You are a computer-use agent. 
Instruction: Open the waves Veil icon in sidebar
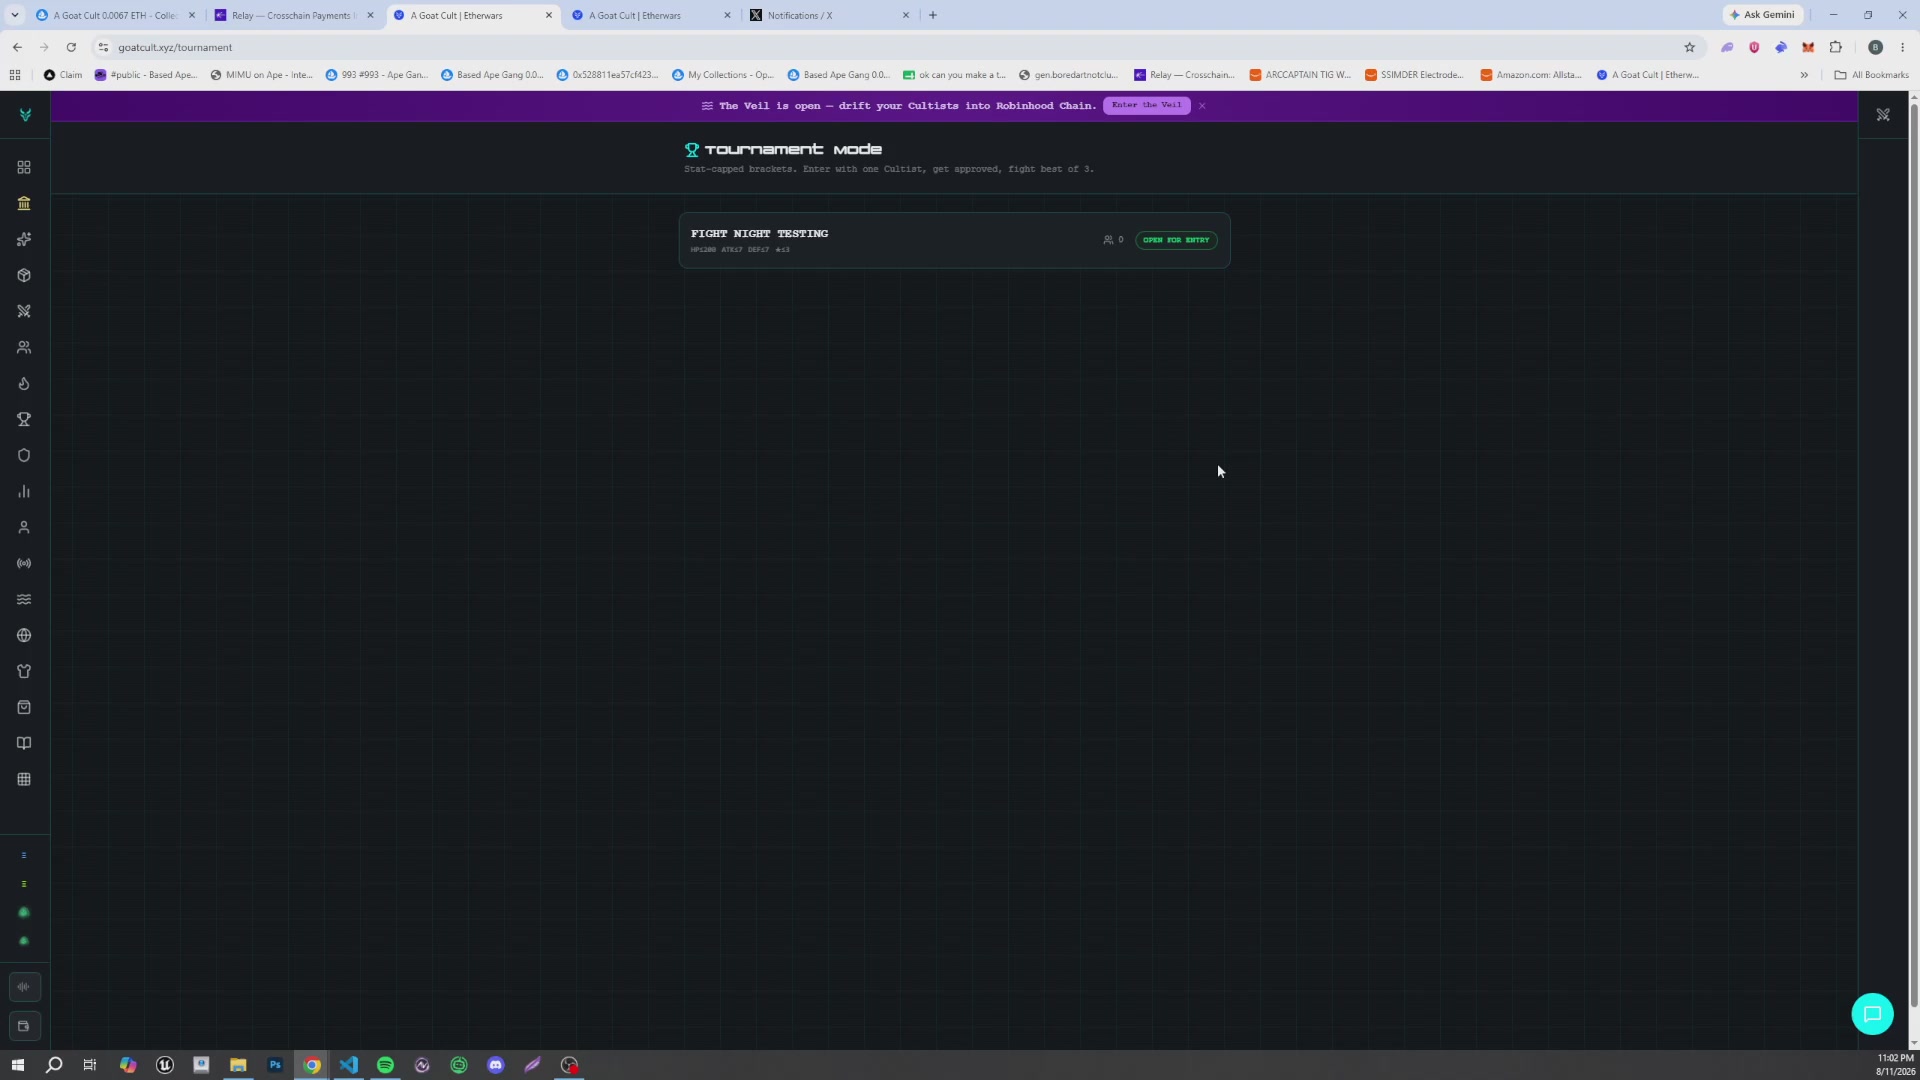[x=24, y=599]
